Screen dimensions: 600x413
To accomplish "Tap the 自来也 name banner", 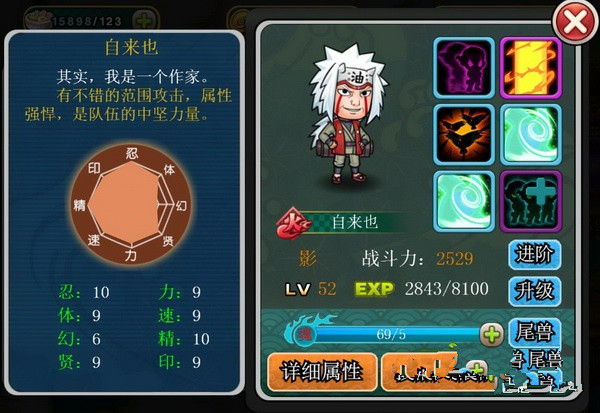I will pyautogui.click(x=354, y=222).
